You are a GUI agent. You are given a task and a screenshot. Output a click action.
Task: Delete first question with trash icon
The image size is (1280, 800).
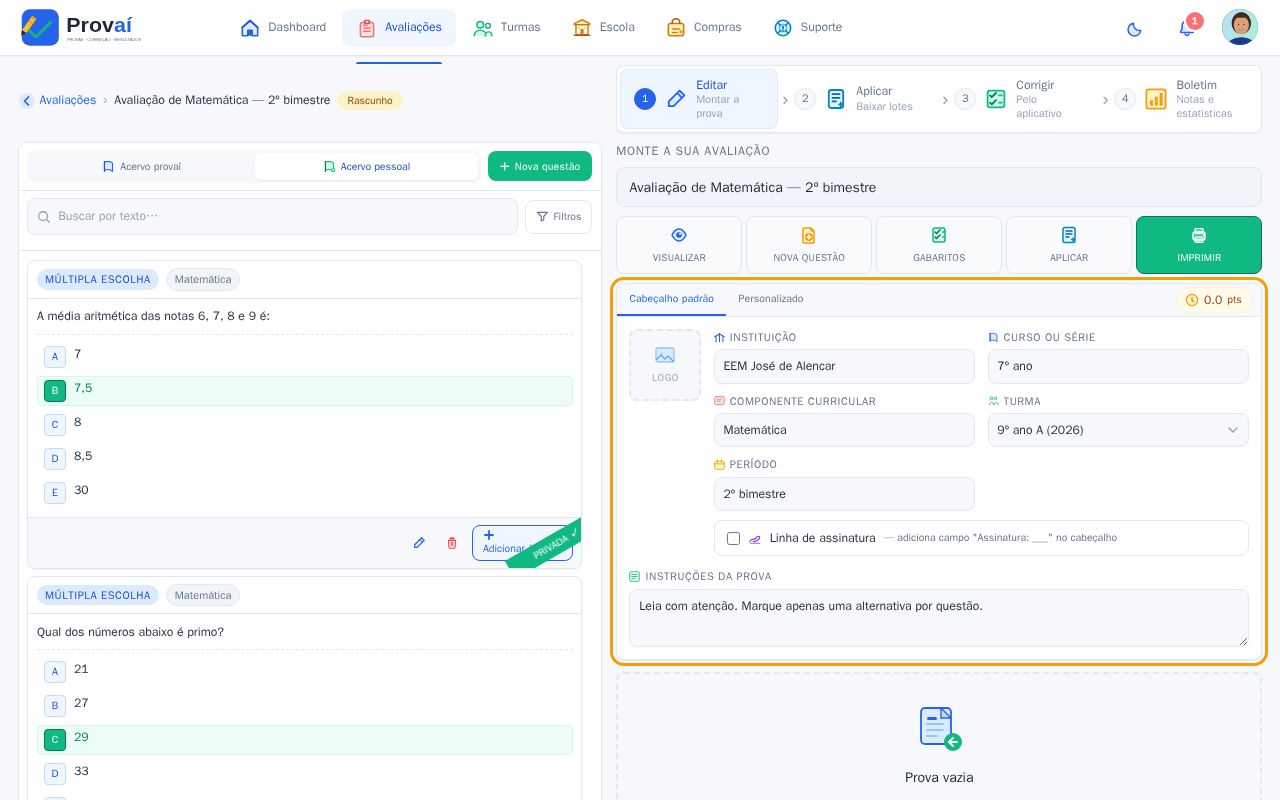coord(452,543)
